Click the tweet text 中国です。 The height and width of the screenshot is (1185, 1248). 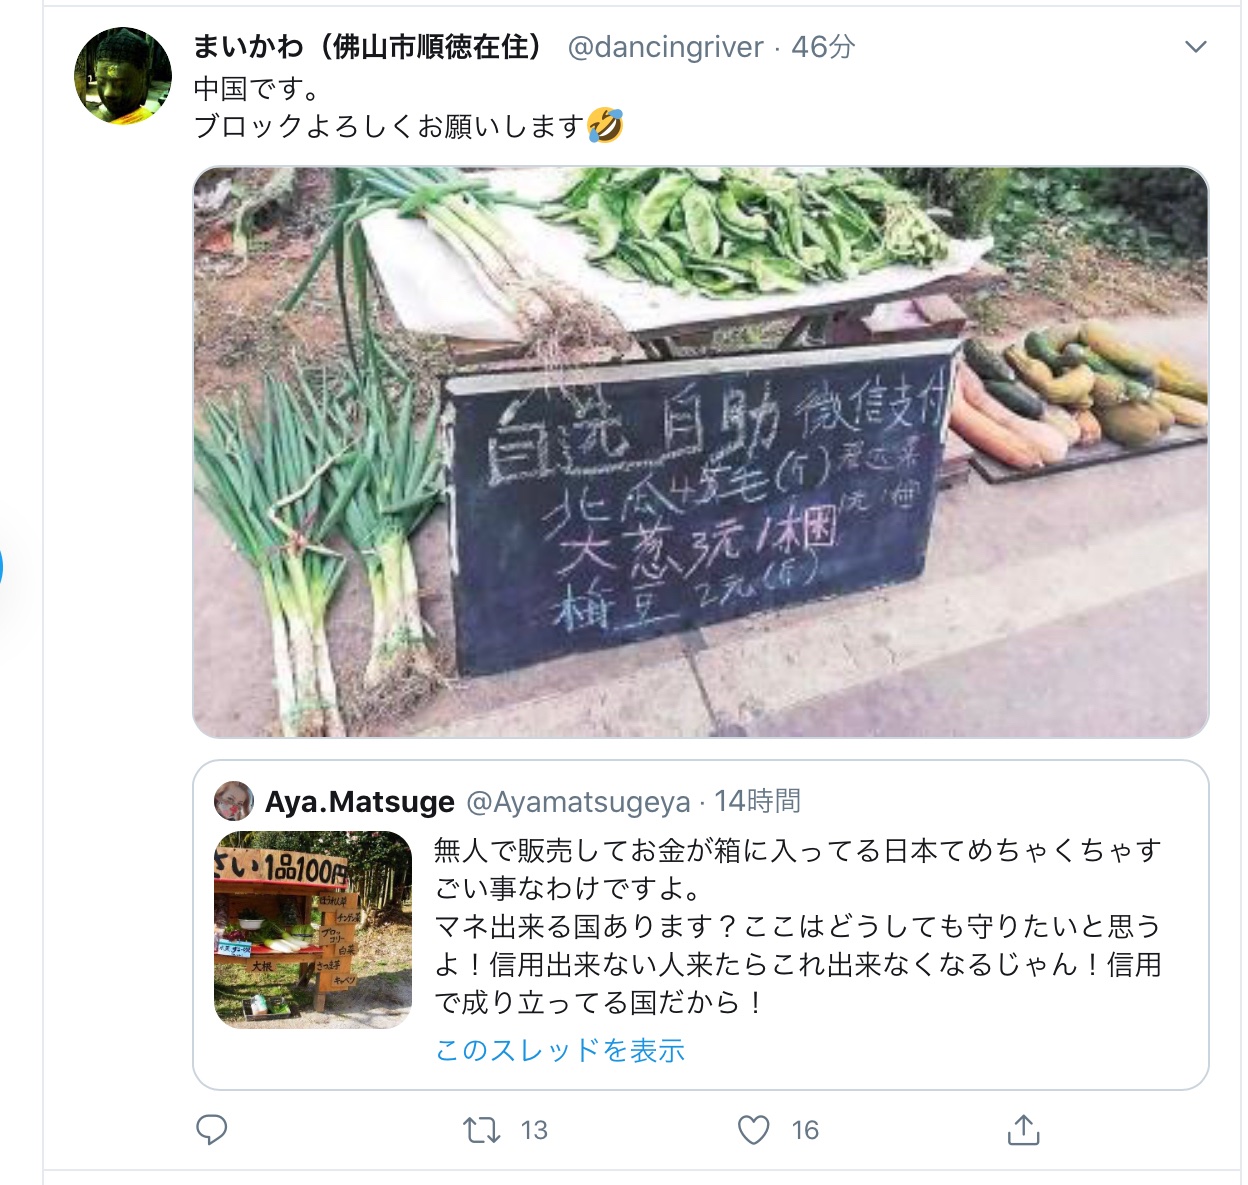point(258,89)
